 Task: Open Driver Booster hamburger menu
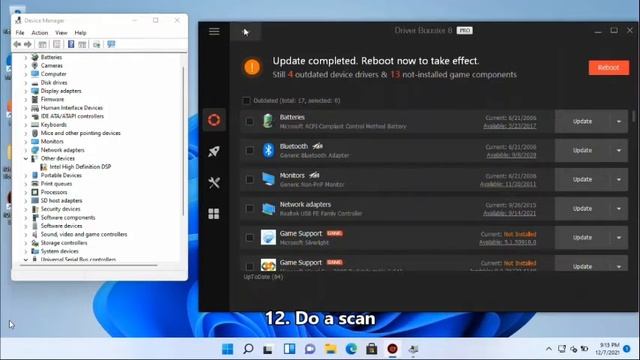(x=214, y=31)
